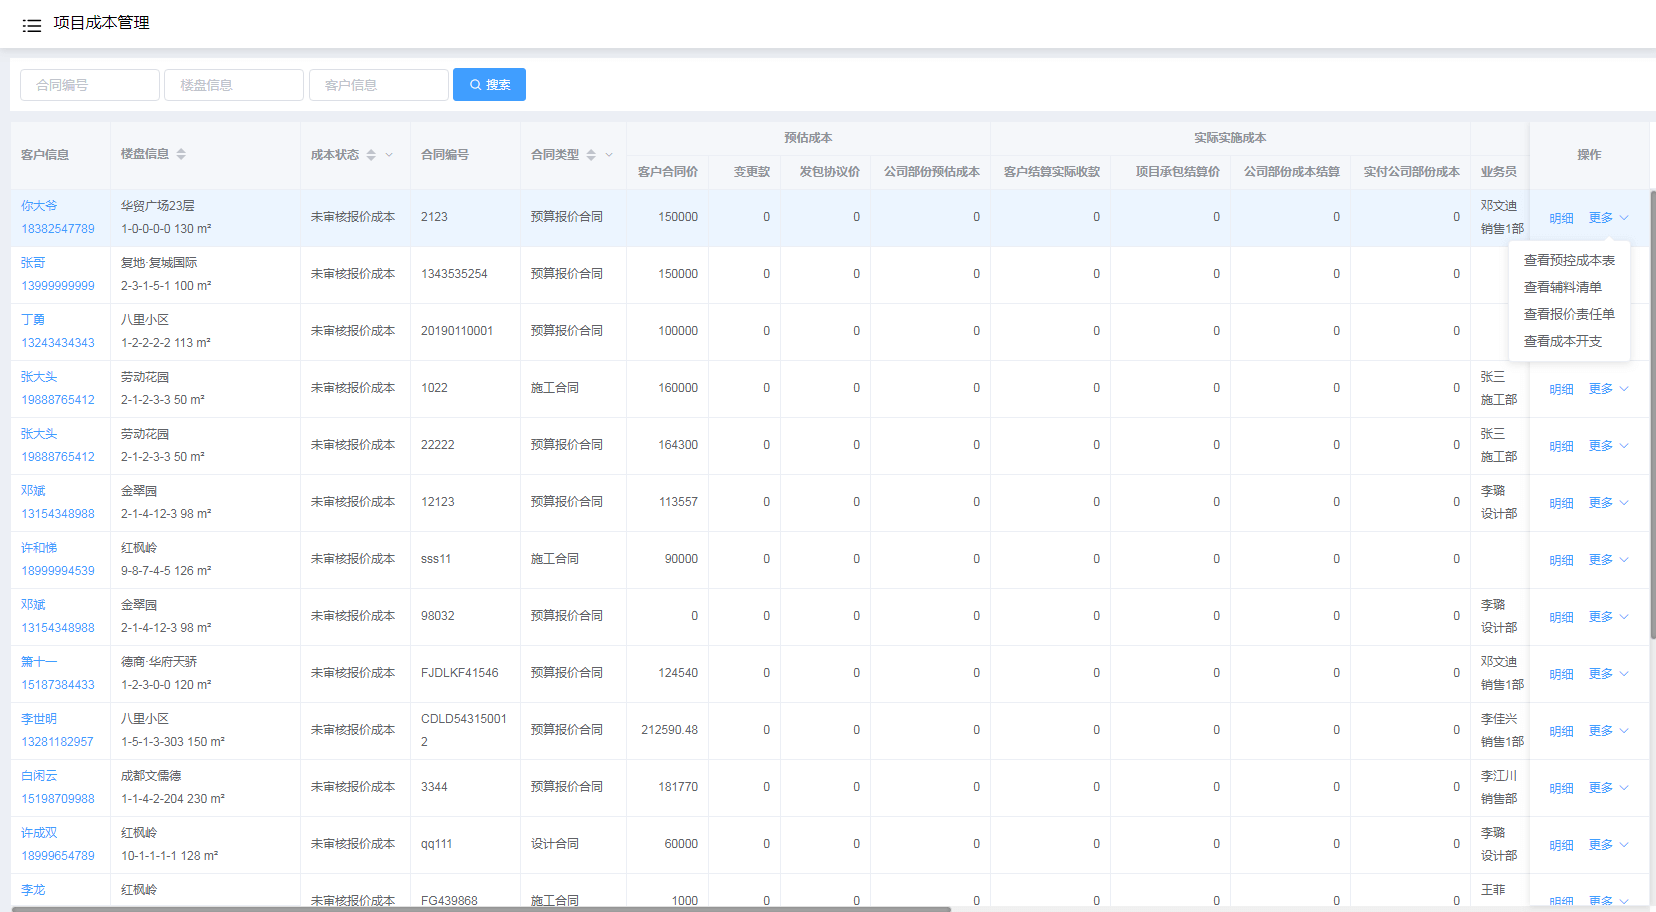Sort by the 成本状态 column arrows
Image resolution: width=1656 pixels, height=912 pixels.
(x=371, y=155)
